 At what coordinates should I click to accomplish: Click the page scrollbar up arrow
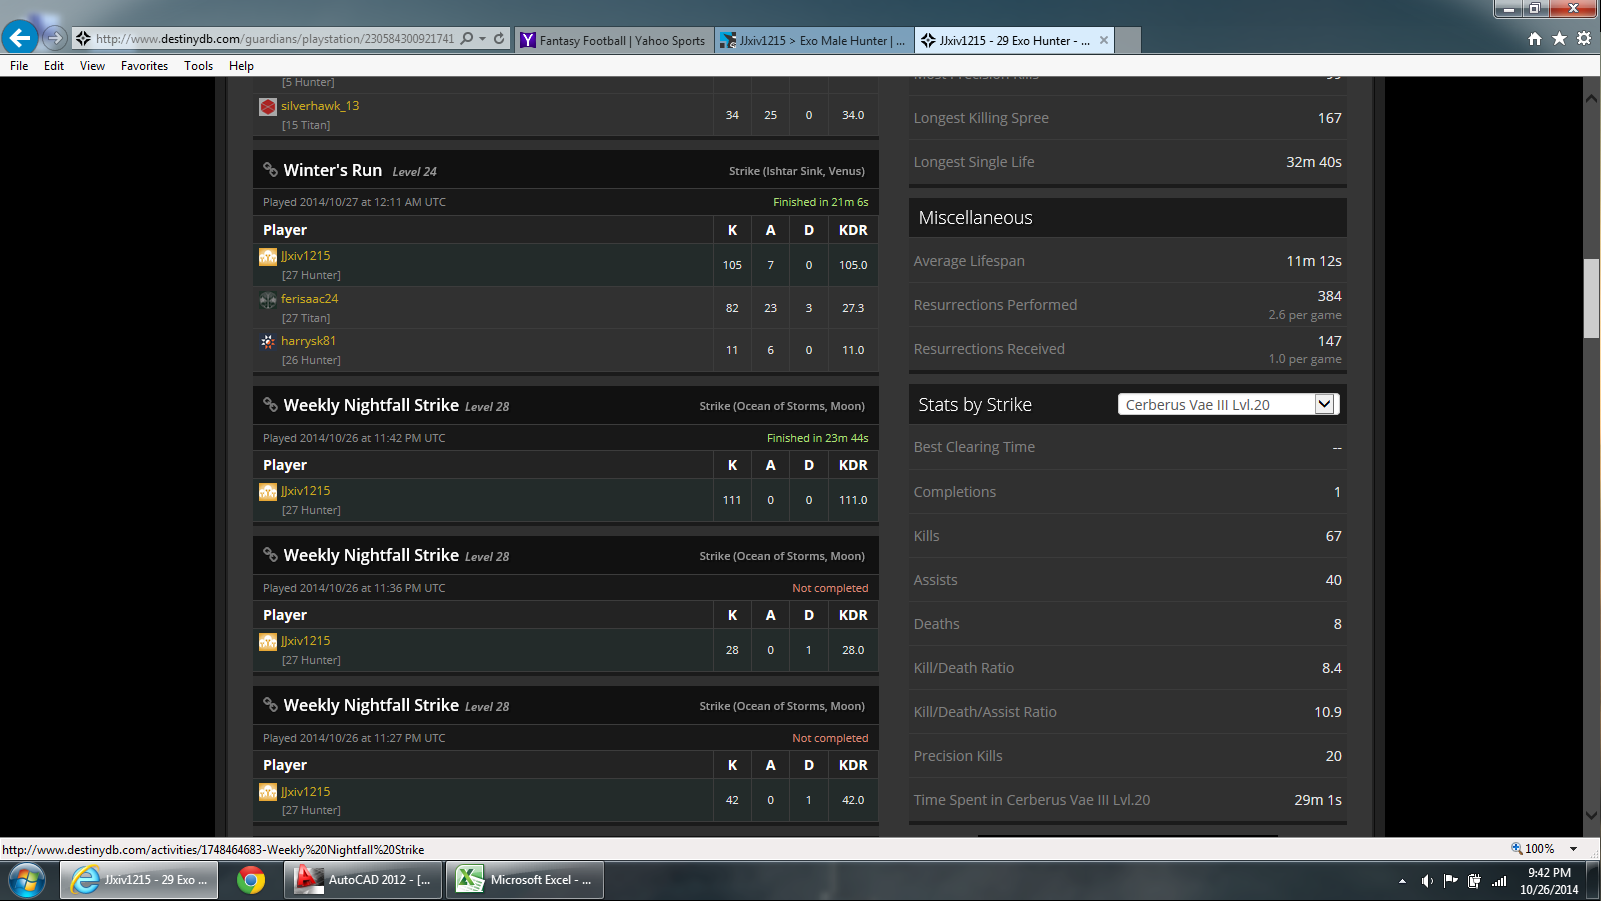[x=1591, y=98]
